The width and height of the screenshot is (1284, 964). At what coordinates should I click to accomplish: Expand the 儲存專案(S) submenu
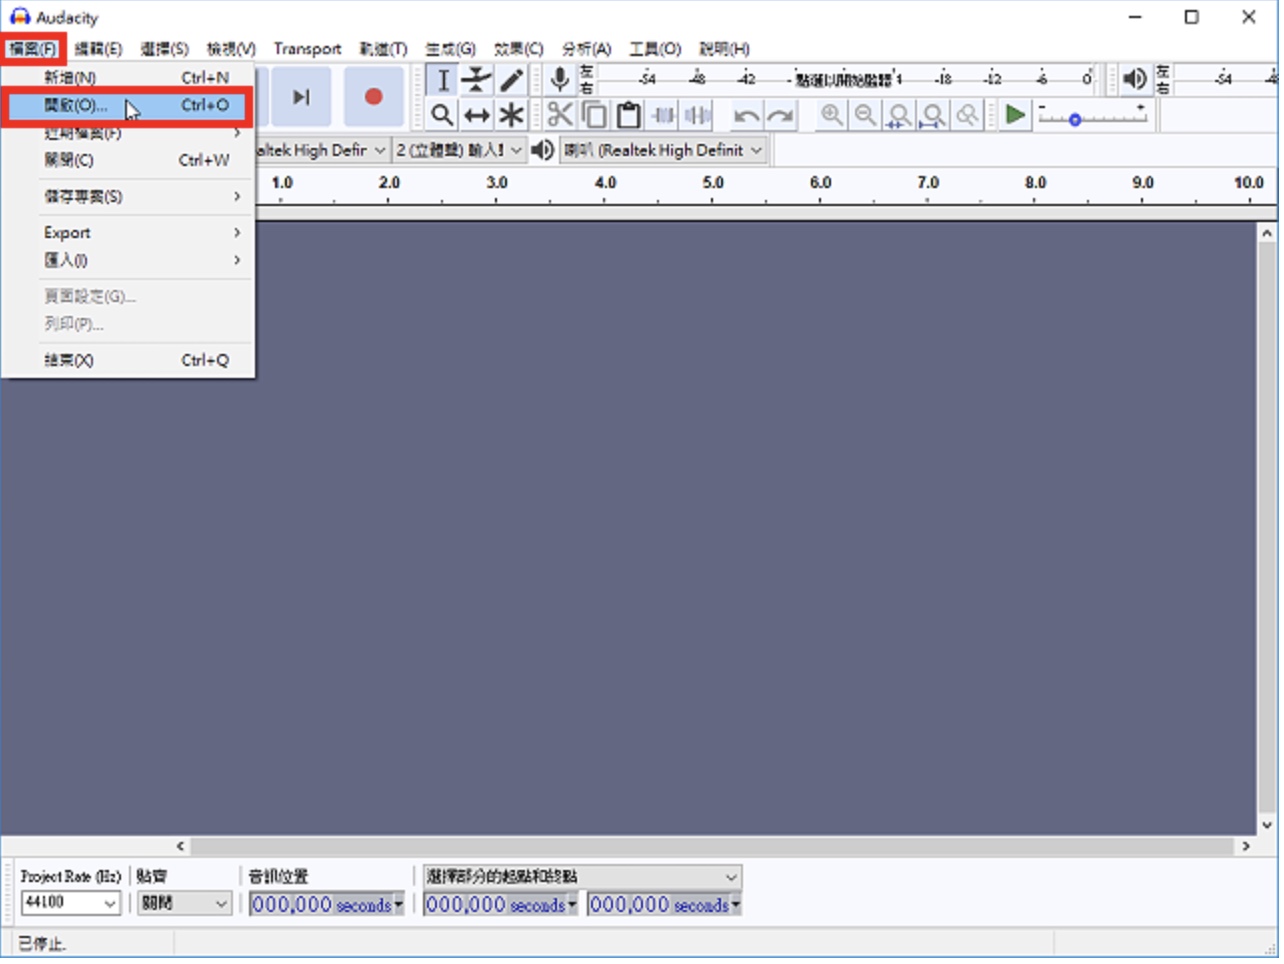[x=128, y=197]
